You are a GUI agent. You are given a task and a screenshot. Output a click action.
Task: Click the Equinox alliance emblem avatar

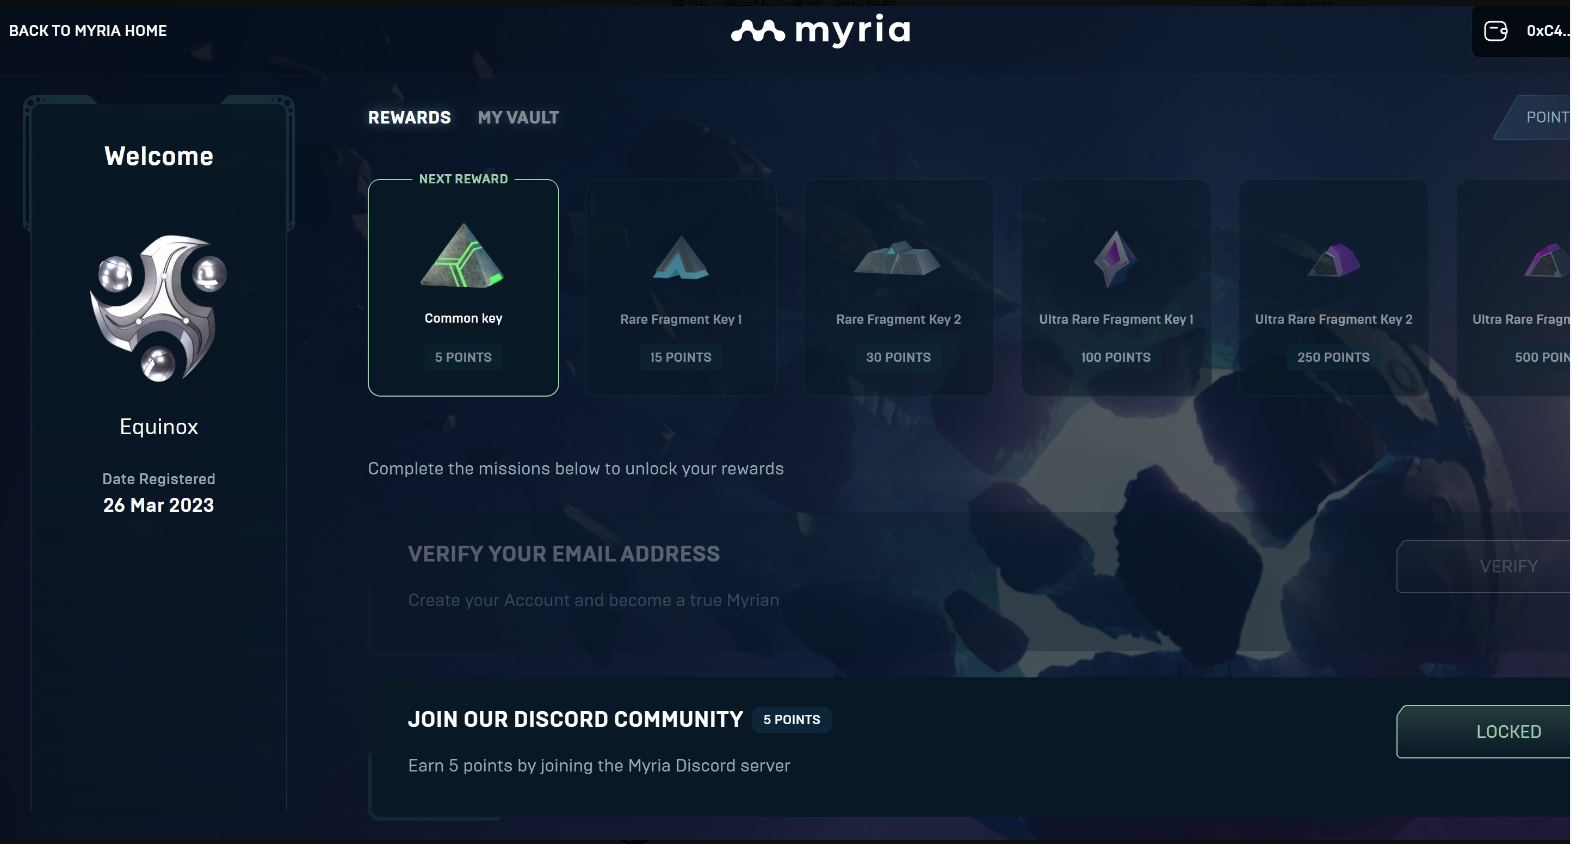pyautogui.click(x=158, y=308)
